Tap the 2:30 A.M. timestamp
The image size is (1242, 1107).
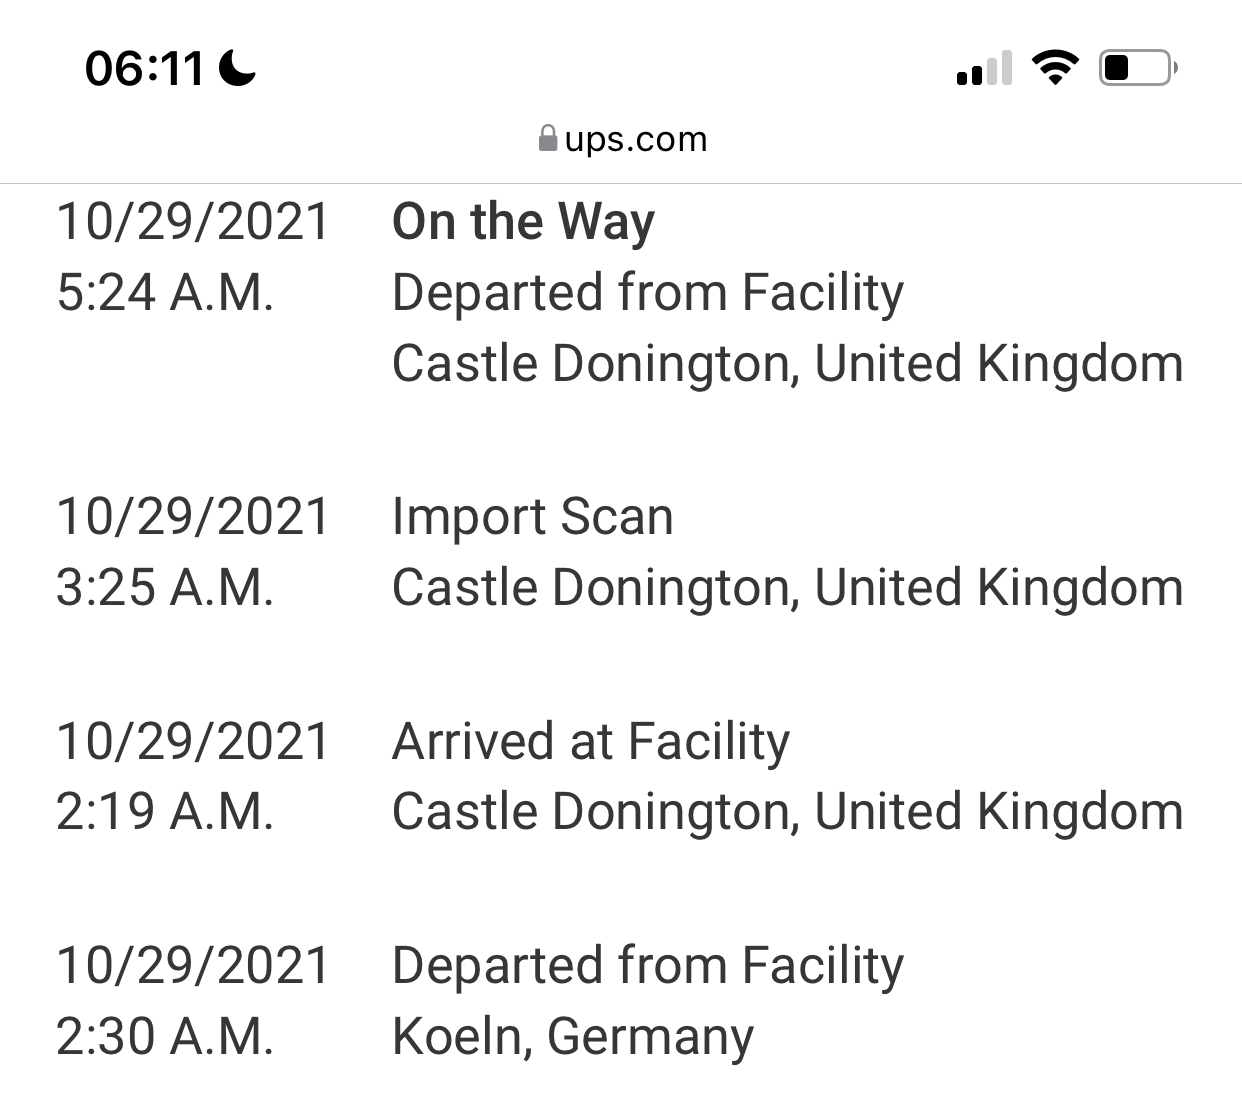tap(165, 1037)
